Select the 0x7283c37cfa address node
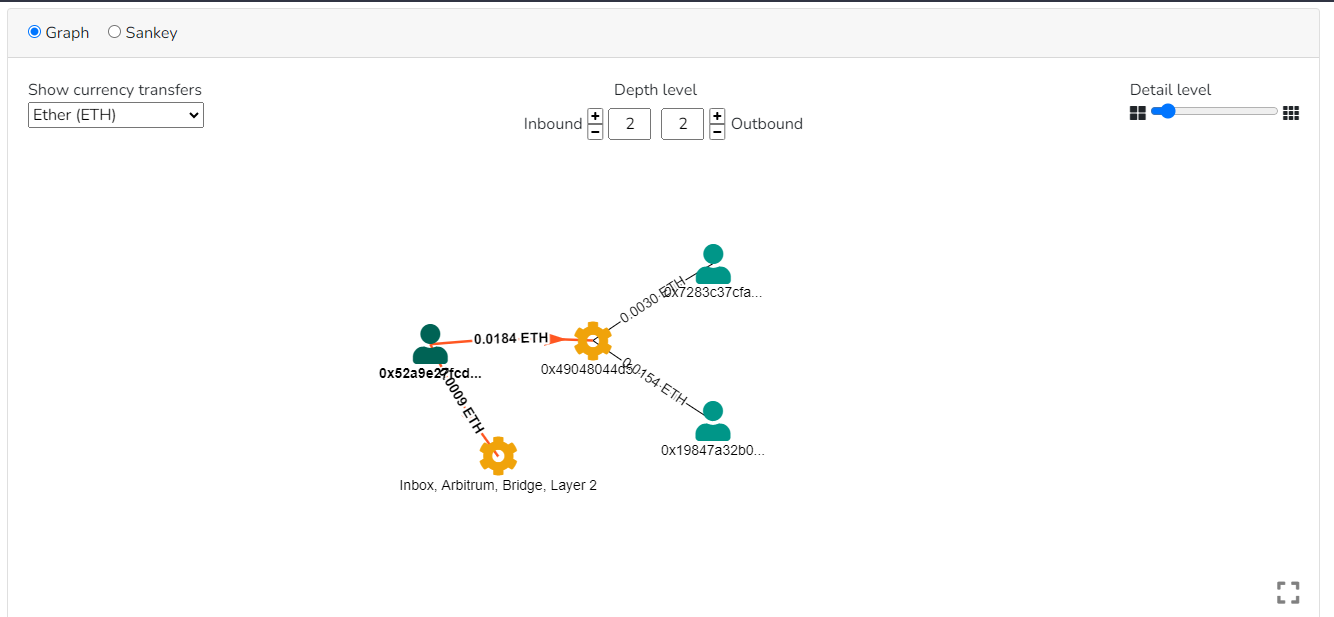Screen dimensions: 1334x617 click(713, 264)
